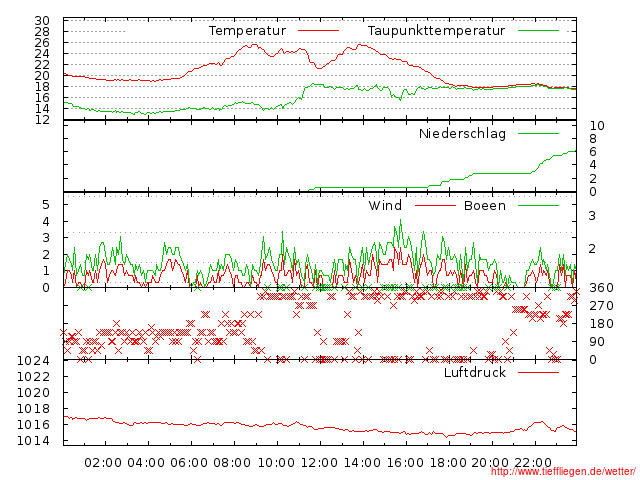Select the 16:00 time axis label
Viewport: 640px width, 480px height.
pyautogui.click(x=405, y=463)
